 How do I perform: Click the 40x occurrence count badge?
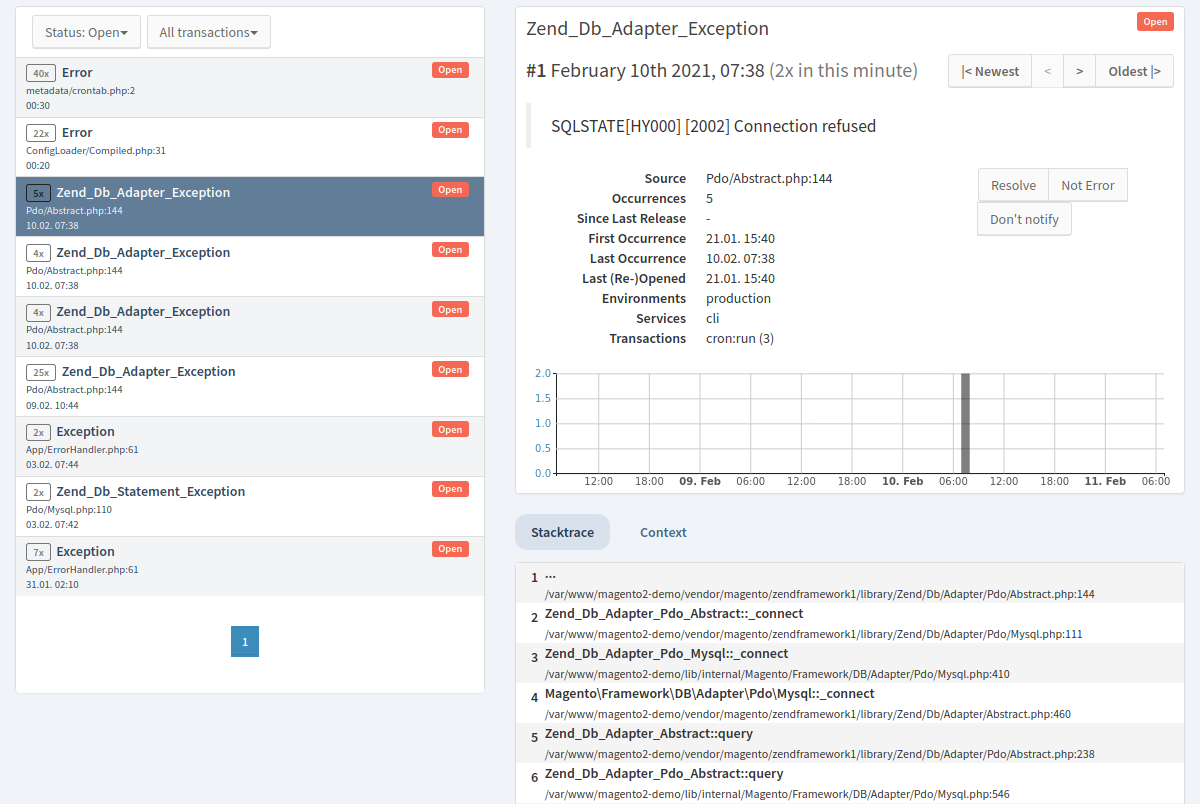[x=41, y=73]
